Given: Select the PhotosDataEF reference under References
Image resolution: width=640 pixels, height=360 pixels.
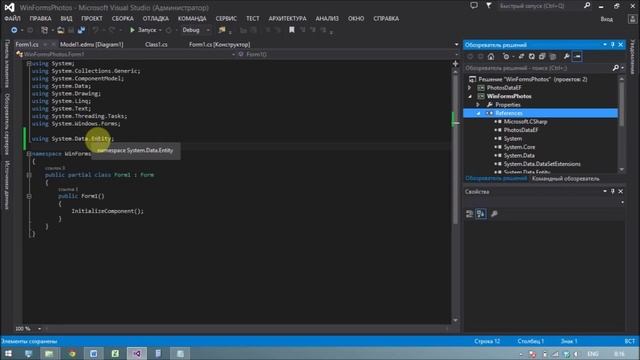Looking at the screenshot, I should pyautogui.click(x=520, y=130).
